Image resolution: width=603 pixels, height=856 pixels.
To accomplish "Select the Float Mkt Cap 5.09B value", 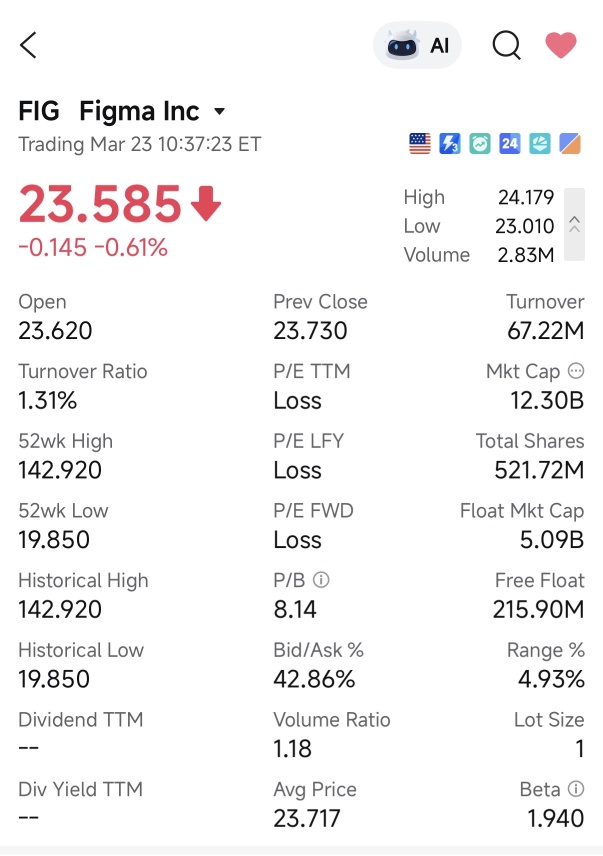I will (552, 540).
